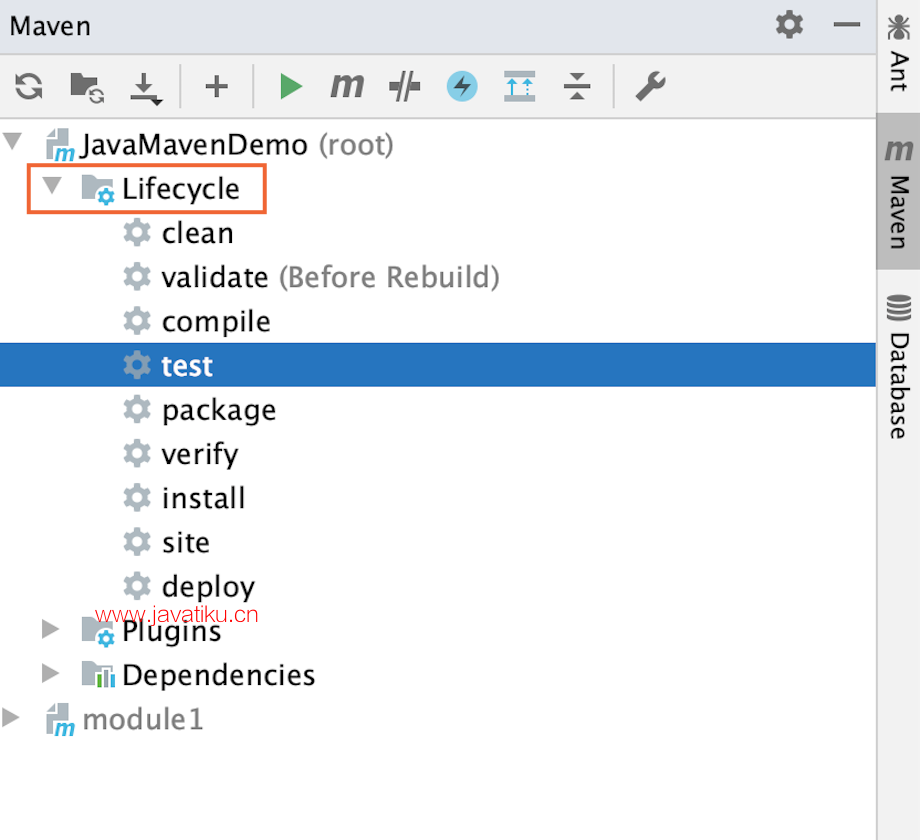920x840 pixels.
Task: Open Execute Maven Goal 'm' icon
Action: 347,86
